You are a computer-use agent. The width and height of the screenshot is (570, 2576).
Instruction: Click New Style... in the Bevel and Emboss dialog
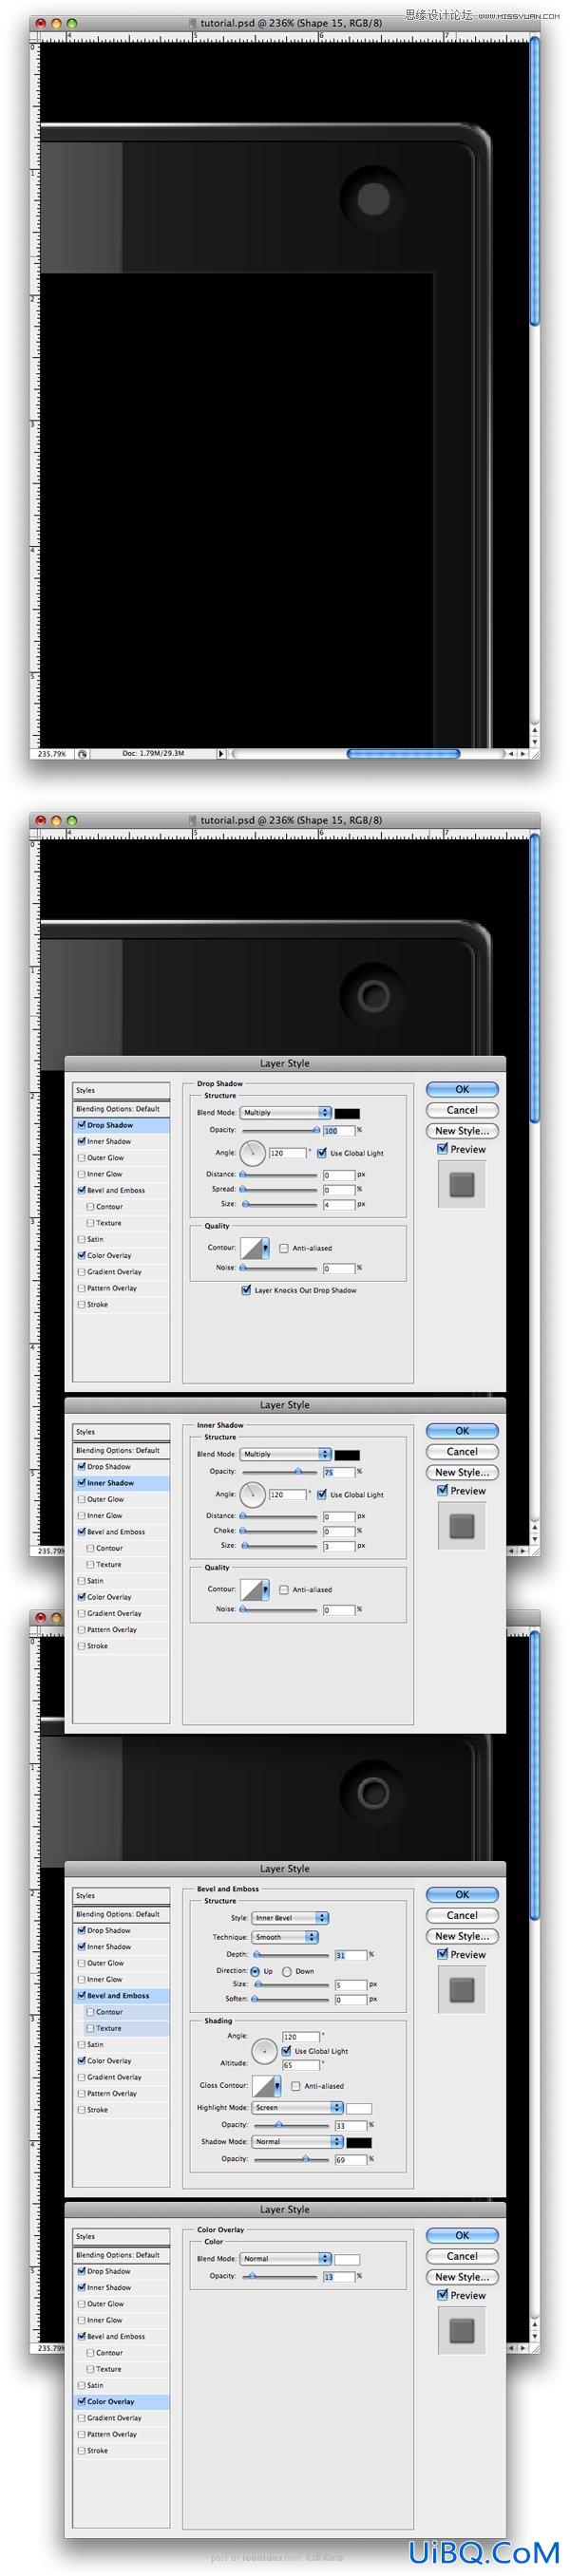(462, 1936)
